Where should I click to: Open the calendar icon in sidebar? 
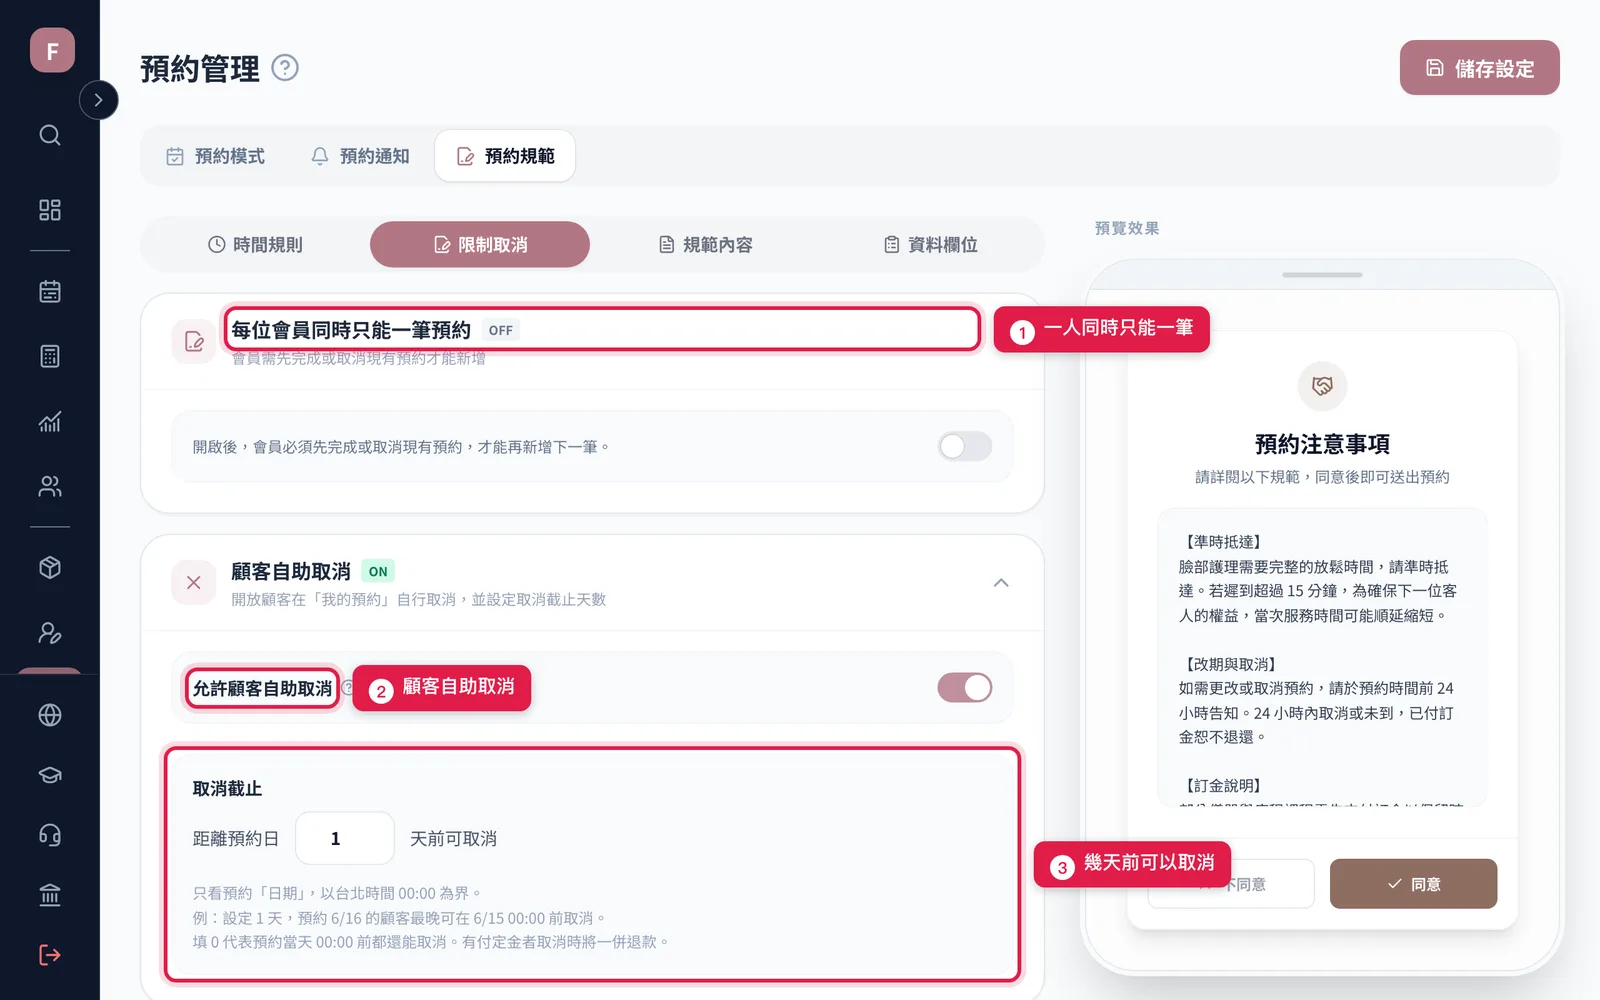[x=50, y=291]
